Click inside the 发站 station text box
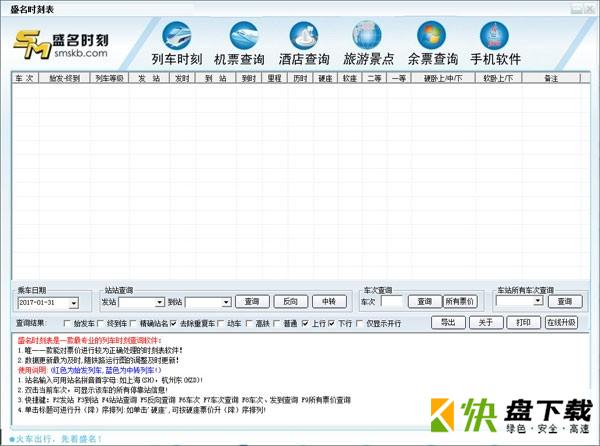Image resolution: width=600 pixels, height=446 pixels. coord(137,303)
